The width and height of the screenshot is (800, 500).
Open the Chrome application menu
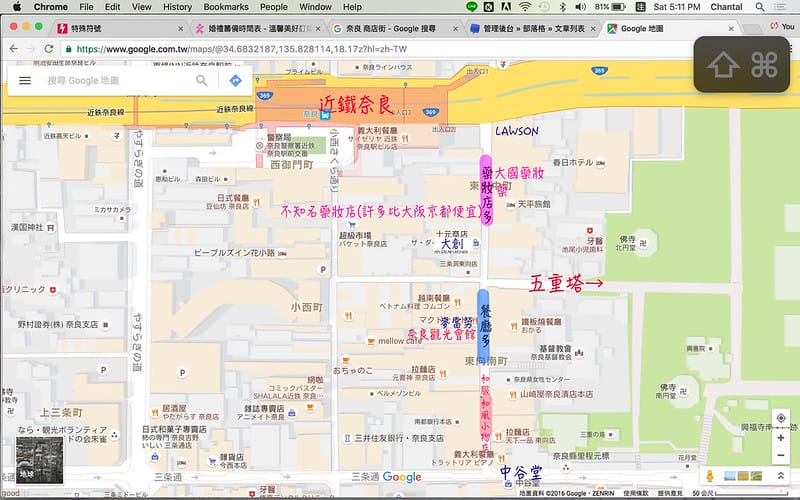coord(51,7)
